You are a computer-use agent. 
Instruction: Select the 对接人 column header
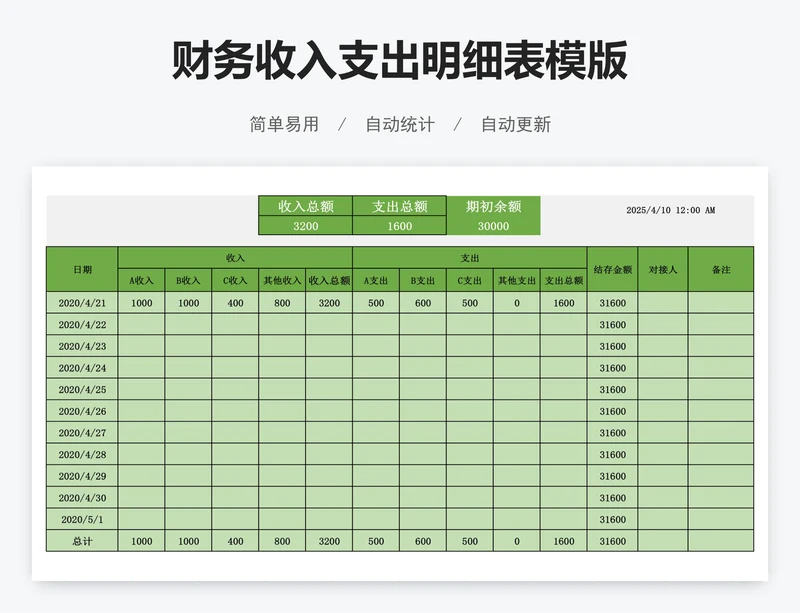click(x=663, y=269)
